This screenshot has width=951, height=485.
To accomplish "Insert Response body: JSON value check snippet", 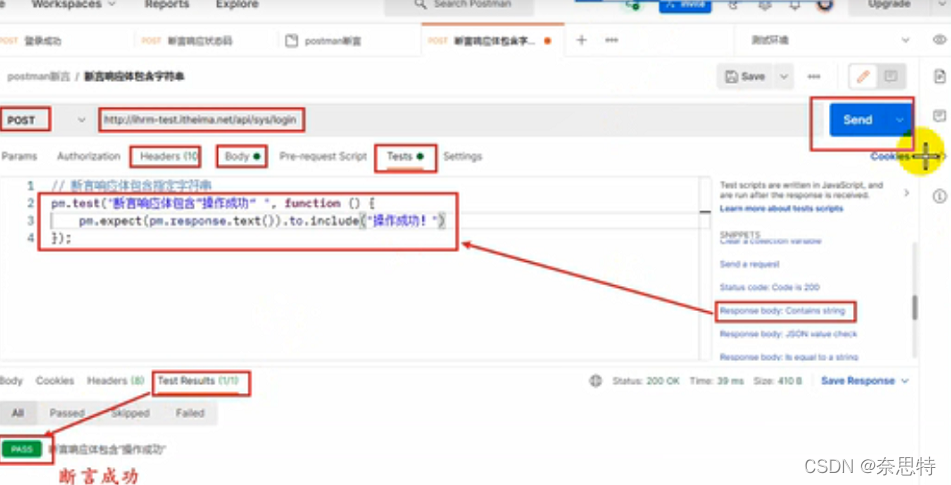I will (x=788, y=334).
